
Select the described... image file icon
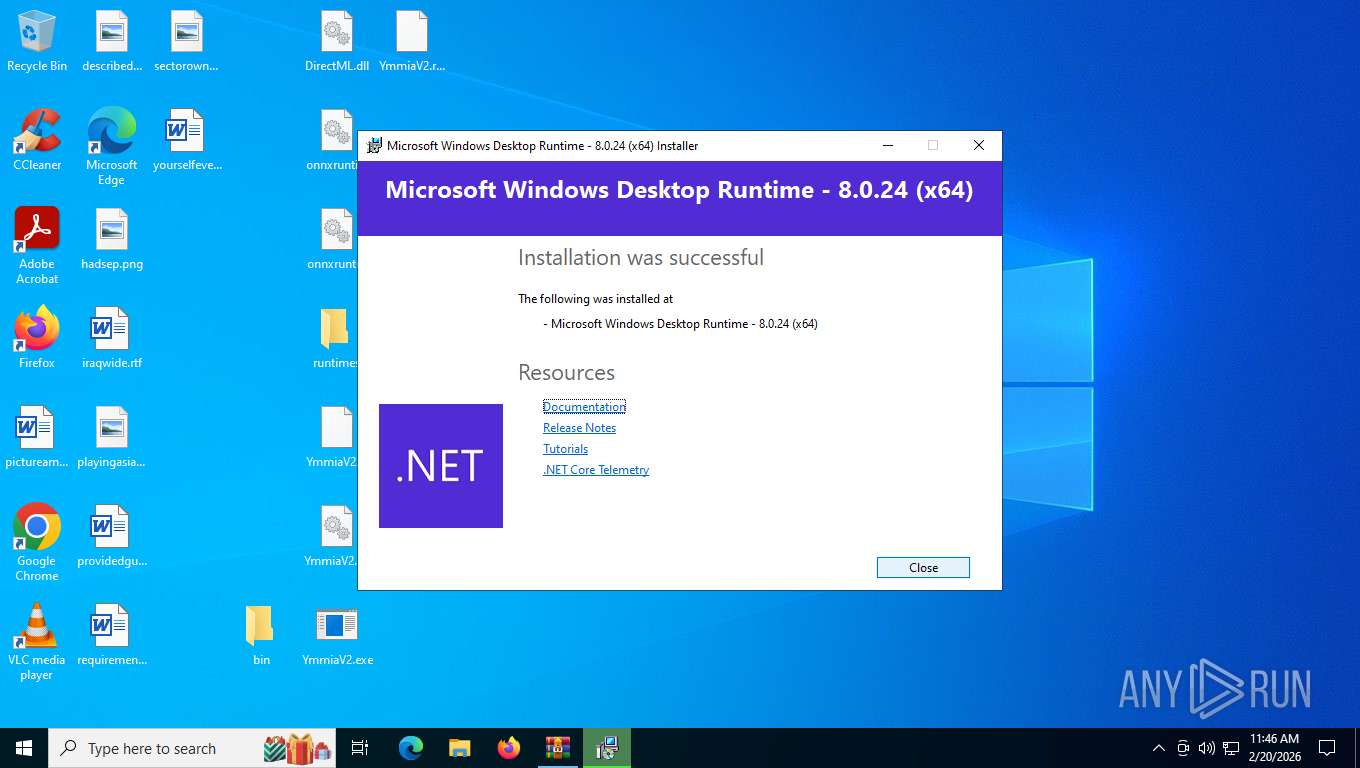(x=112, y=41)
